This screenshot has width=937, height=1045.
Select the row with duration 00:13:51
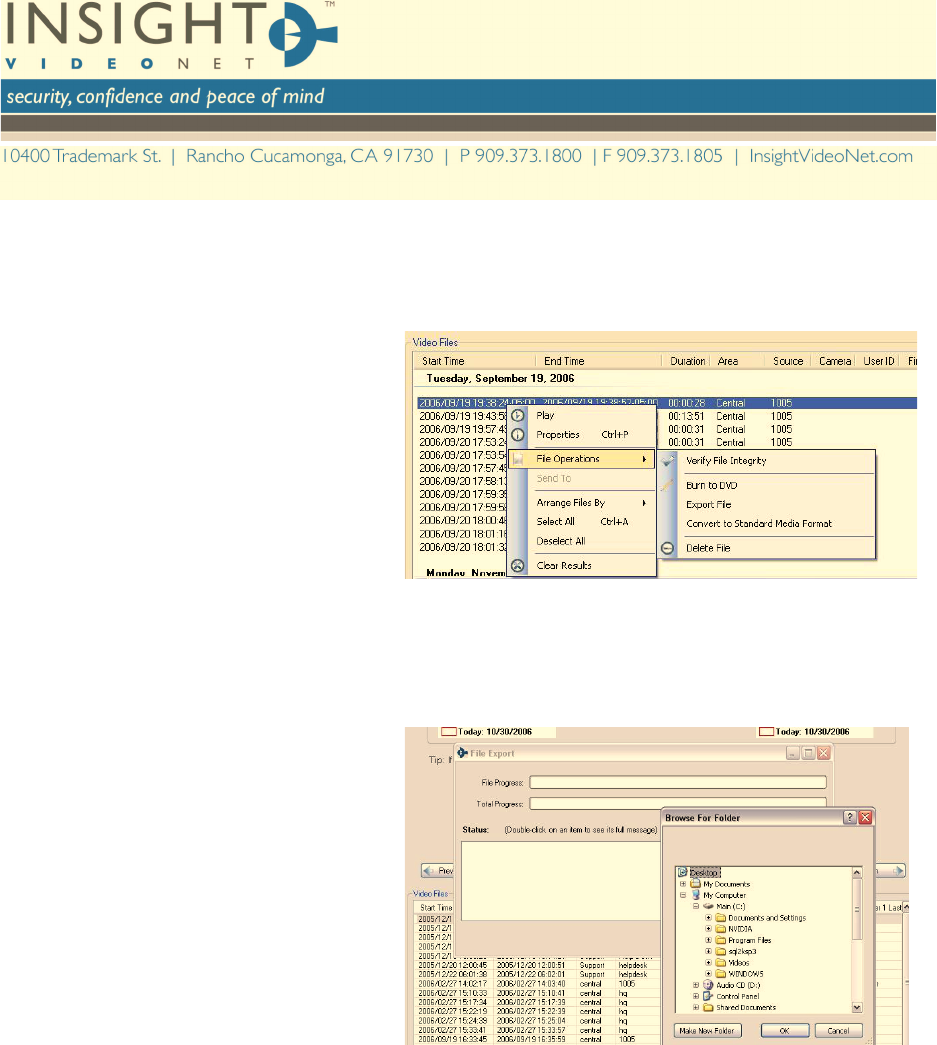pos(667,417)
